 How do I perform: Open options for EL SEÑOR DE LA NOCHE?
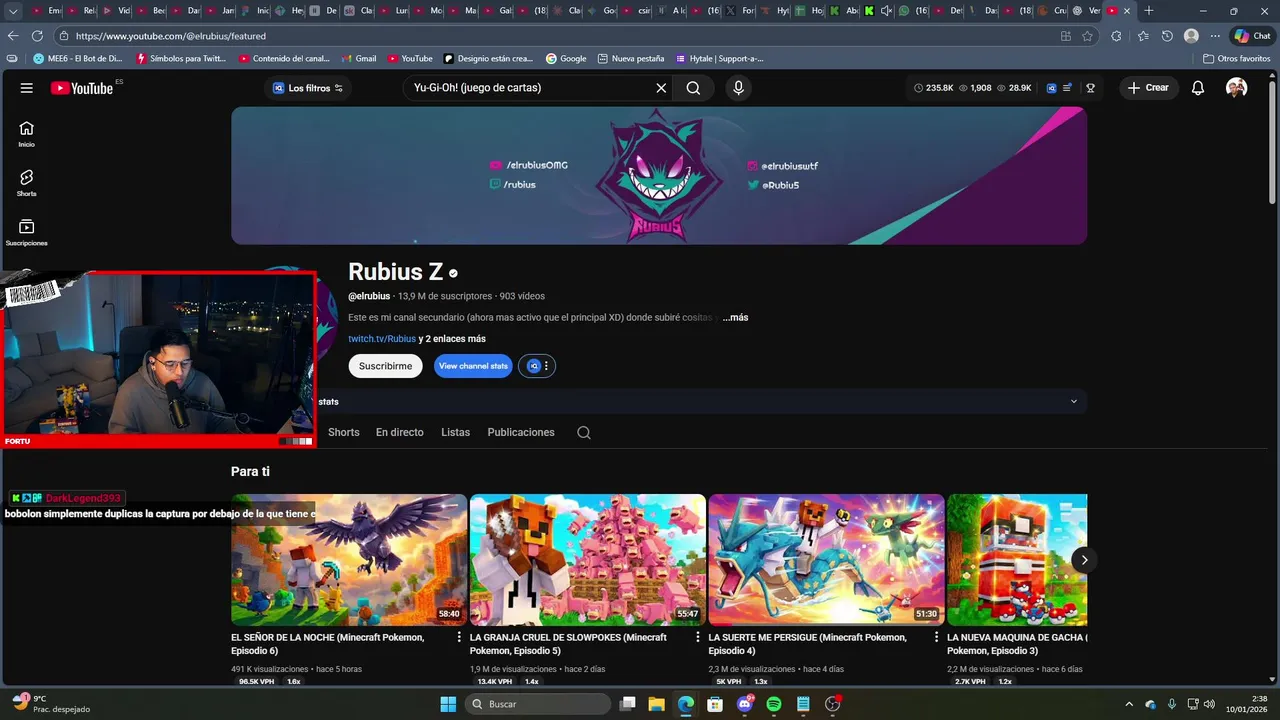459,637
